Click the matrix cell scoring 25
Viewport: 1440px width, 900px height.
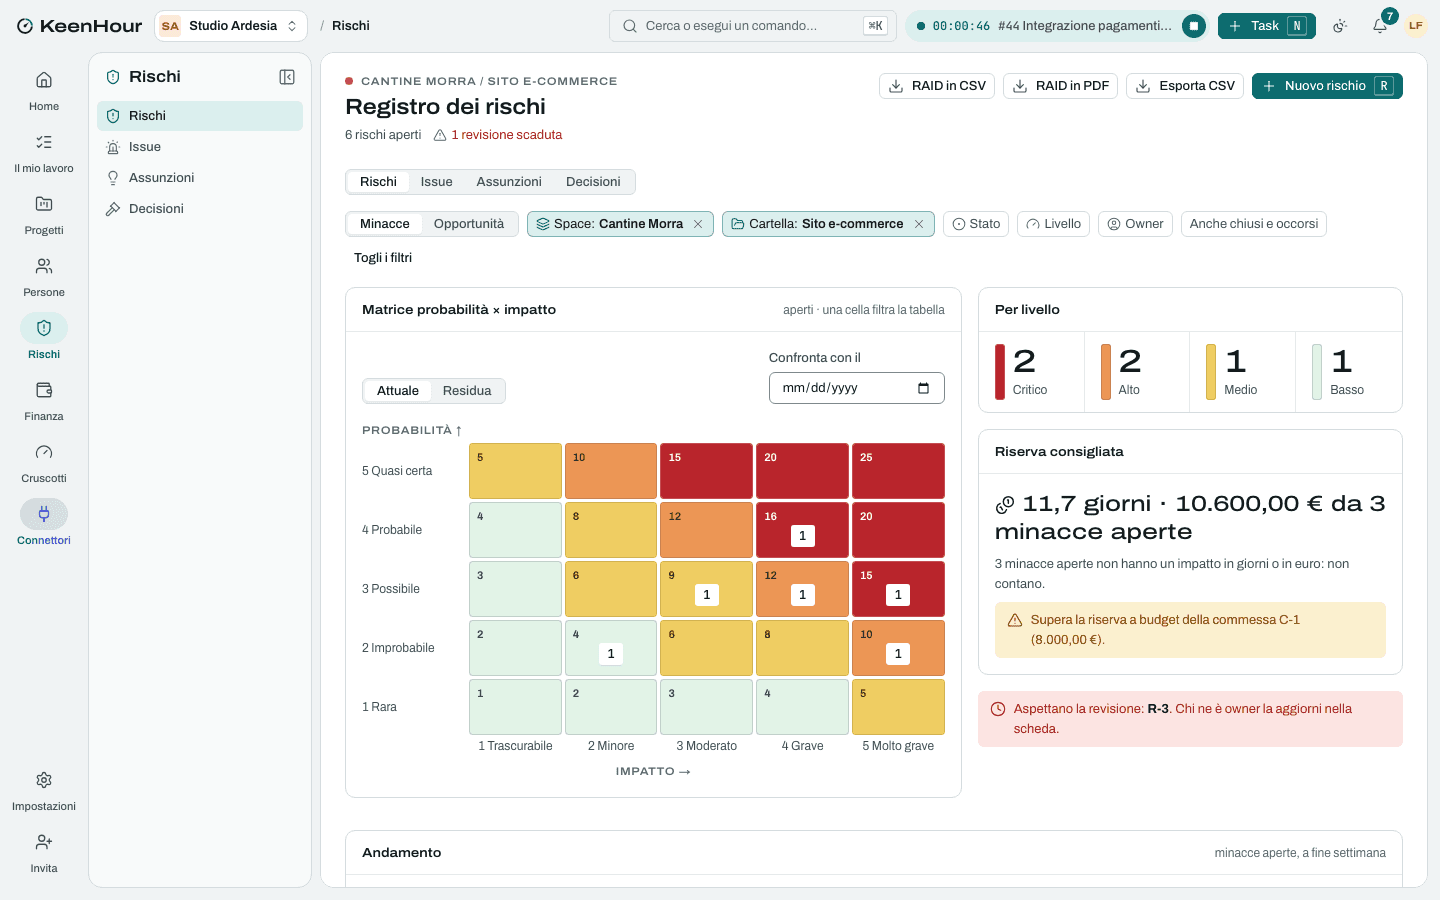click(x=898, y=471)
